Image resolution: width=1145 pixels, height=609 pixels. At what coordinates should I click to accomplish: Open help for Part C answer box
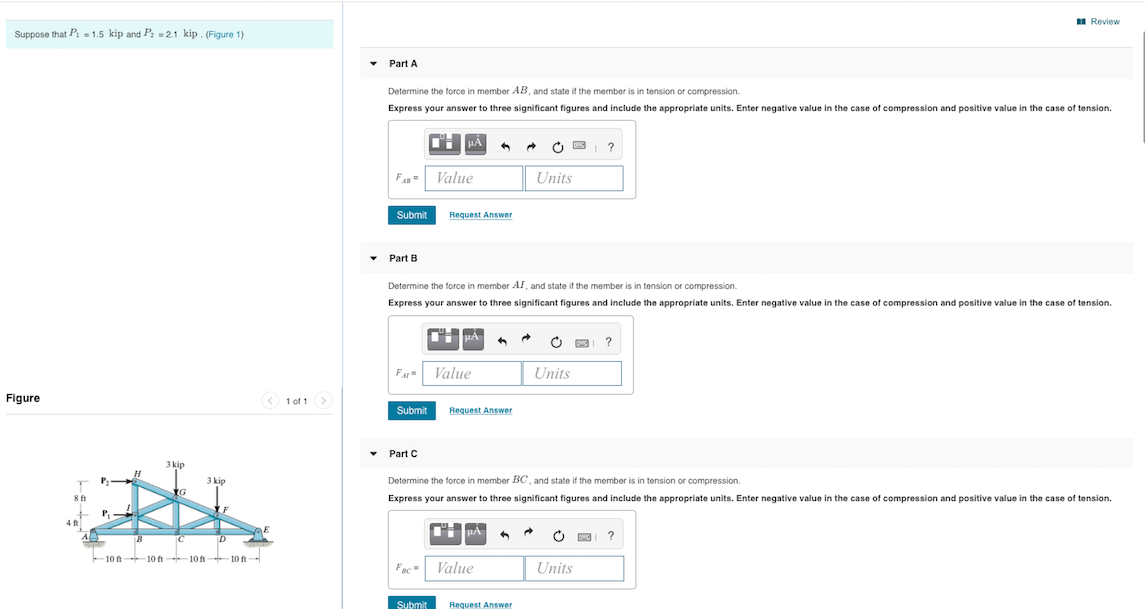click(x=610, y=536)
